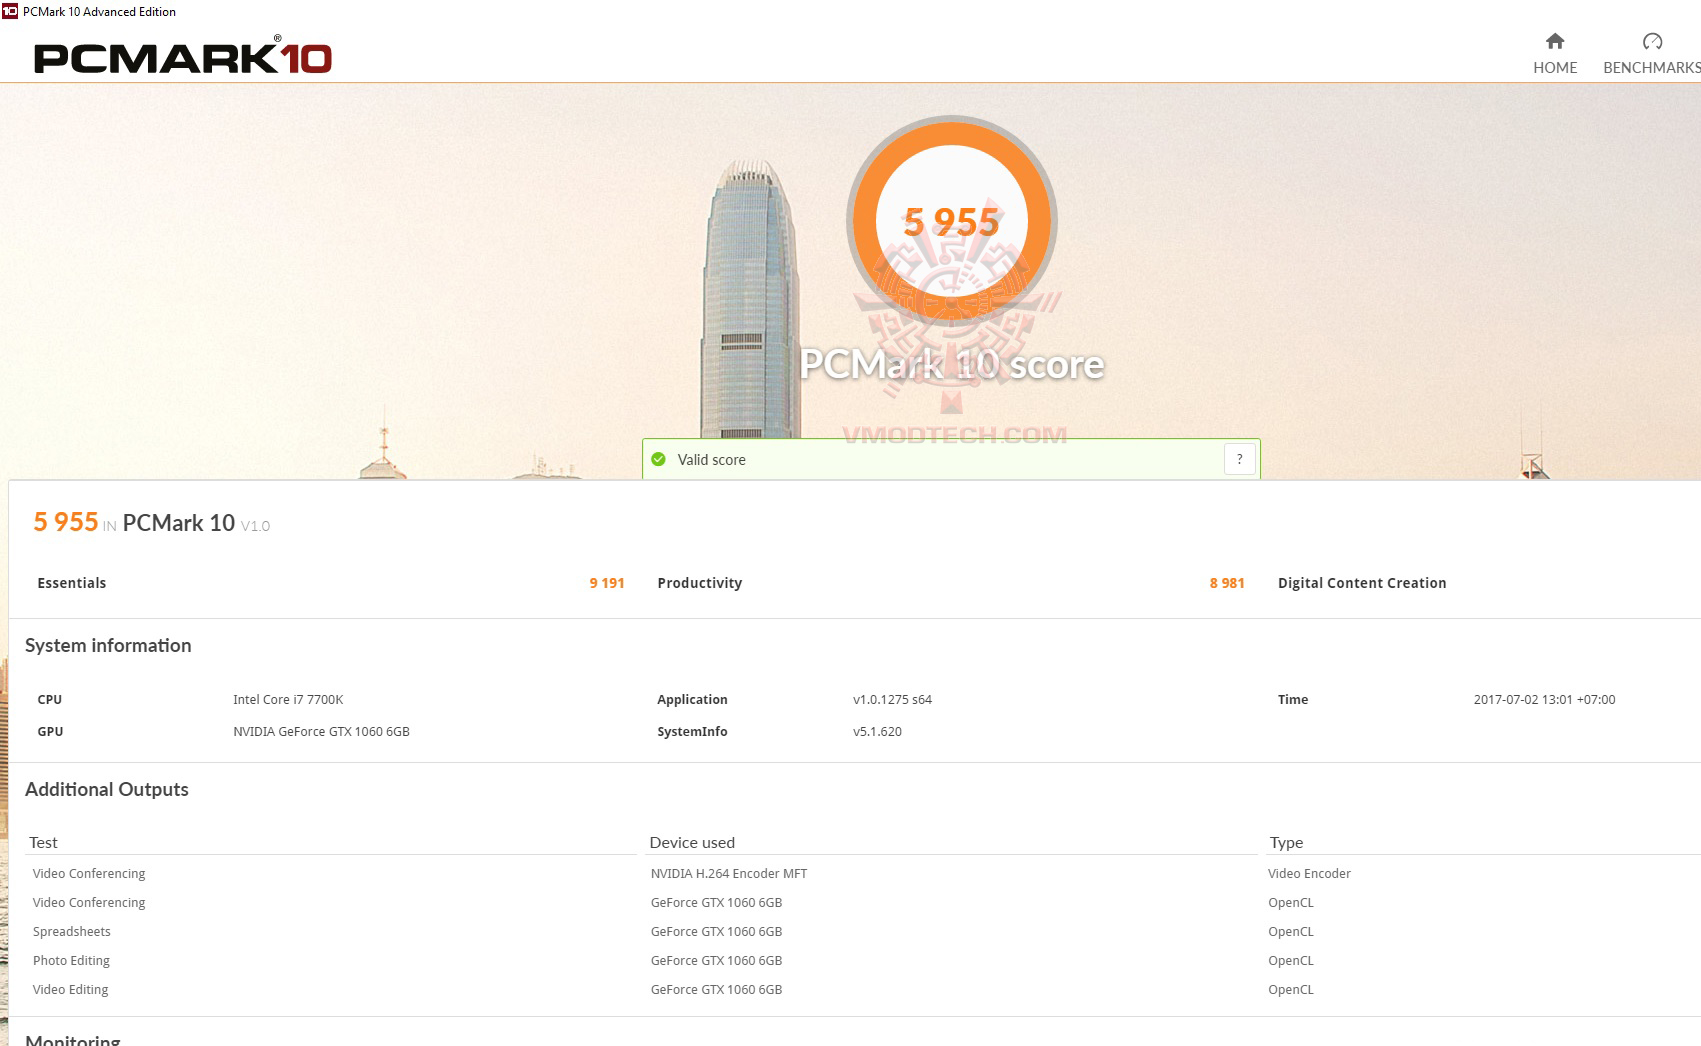Click the GeForce GTX 1060 6GB device for Spreadsheets
Image resolution: width=1701 pixels, height=1046 pixels.
tap(716, 932)
